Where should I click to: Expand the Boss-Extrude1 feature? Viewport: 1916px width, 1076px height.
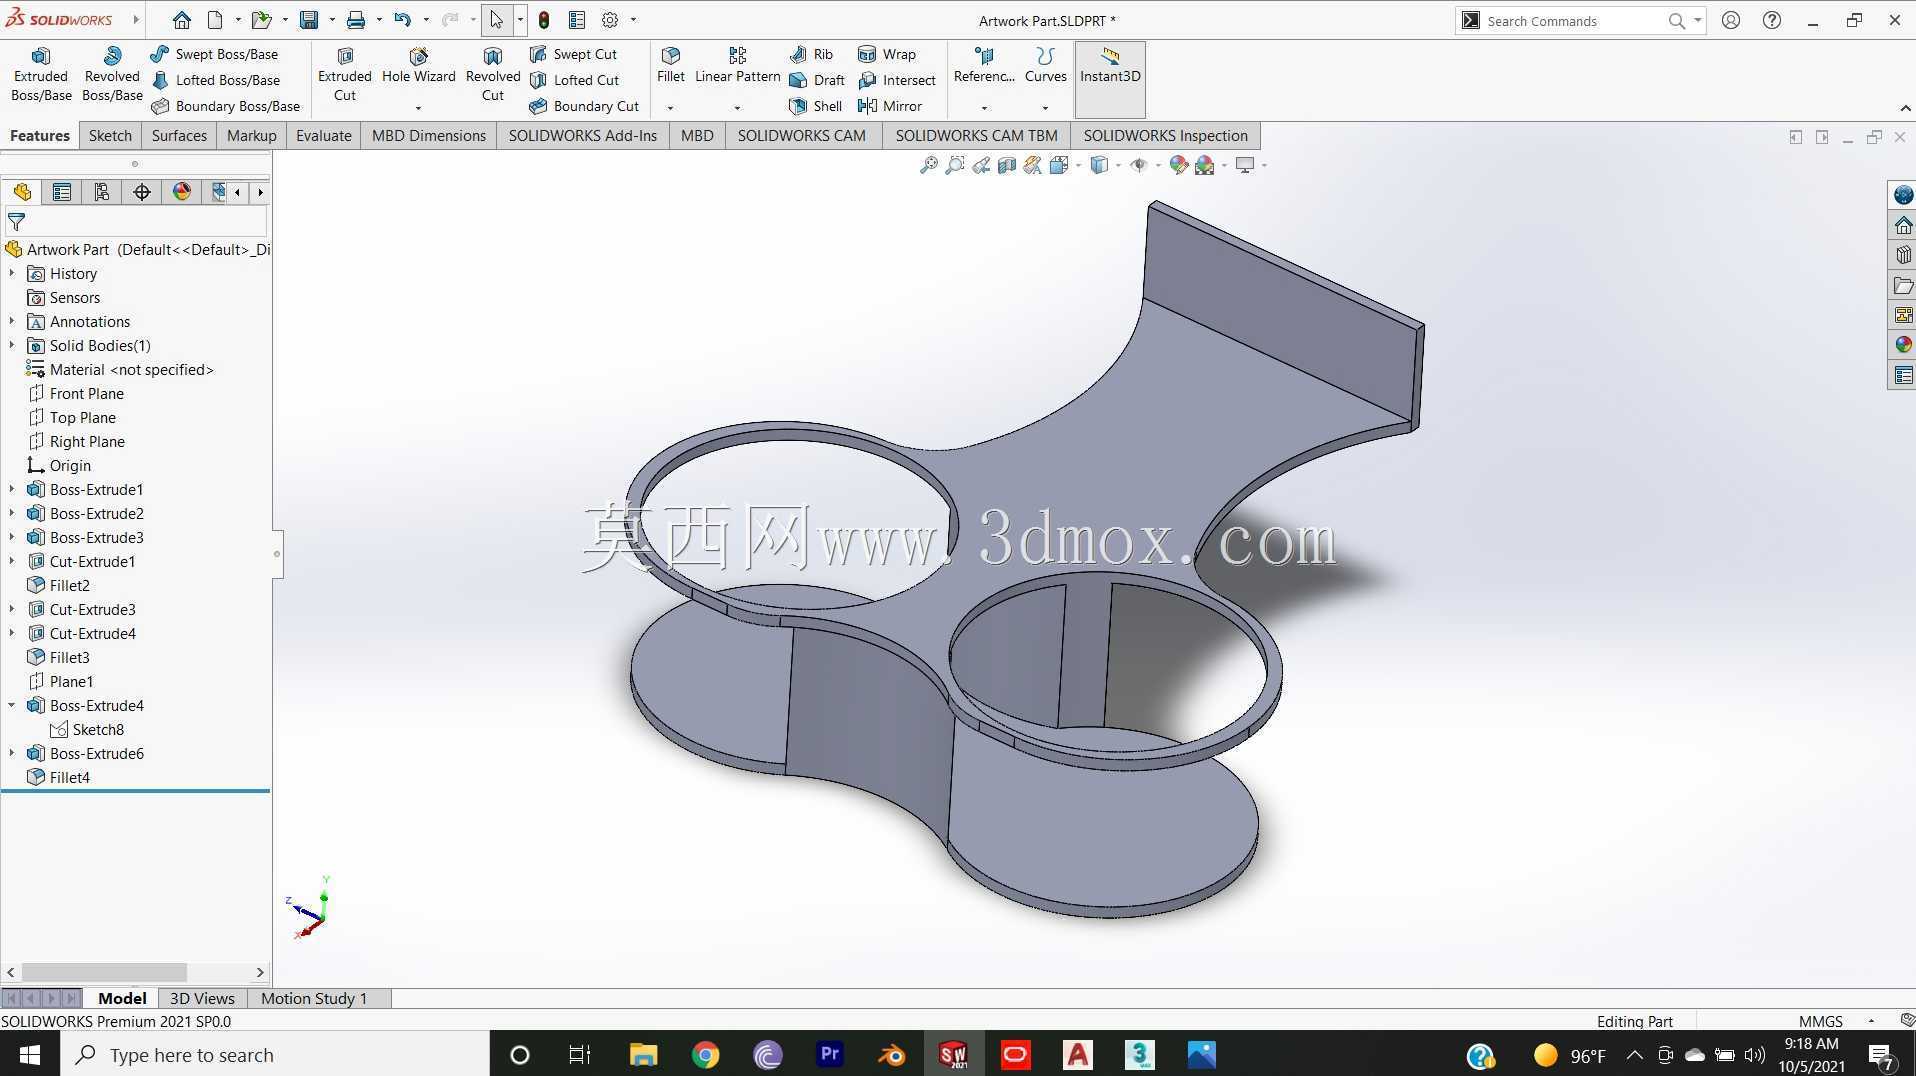click(12, 489)
